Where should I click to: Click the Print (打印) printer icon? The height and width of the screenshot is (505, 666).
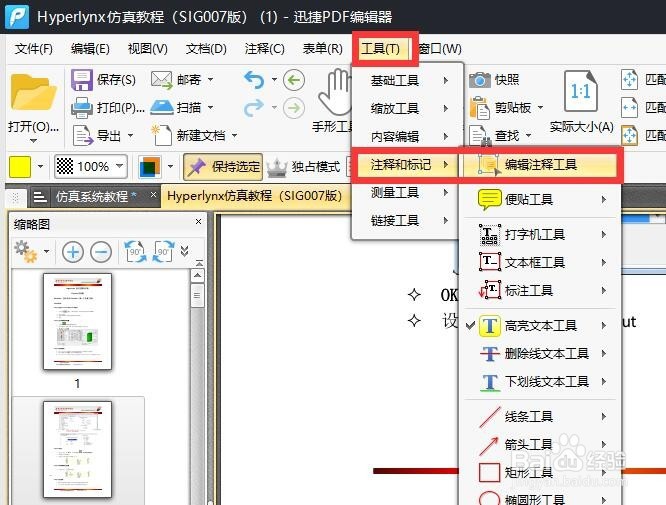82,108
